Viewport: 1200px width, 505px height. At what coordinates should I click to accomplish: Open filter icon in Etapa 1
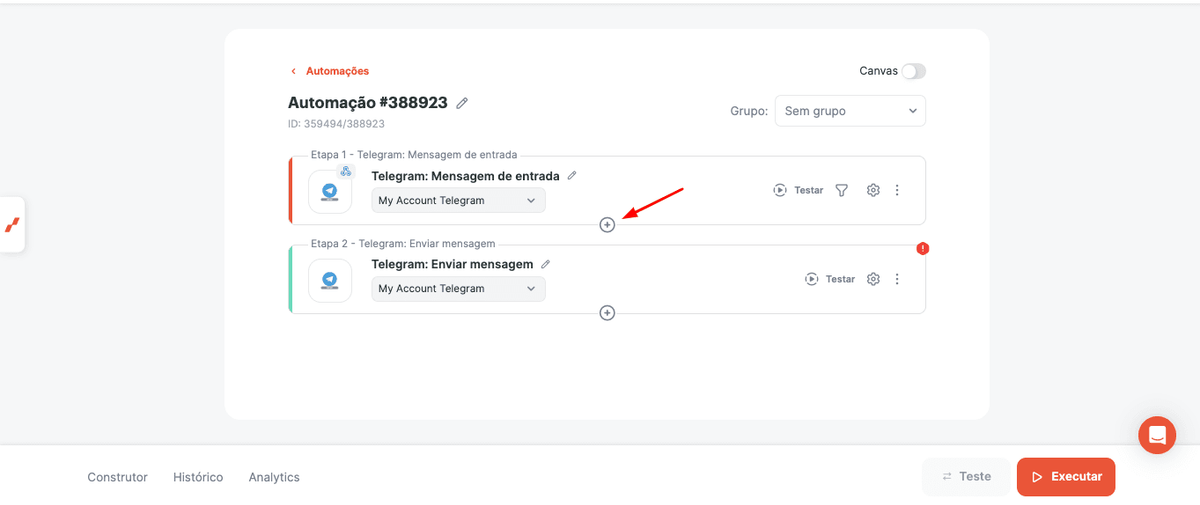point(842,190)
